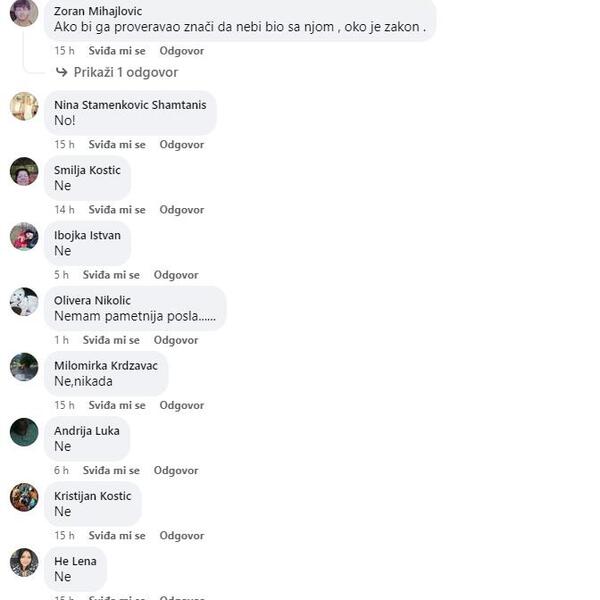Viewport: 600px width, 600px height.
Task: Reply to Nina's "No!" comment via Odgovor
Action: pos(182,145)
